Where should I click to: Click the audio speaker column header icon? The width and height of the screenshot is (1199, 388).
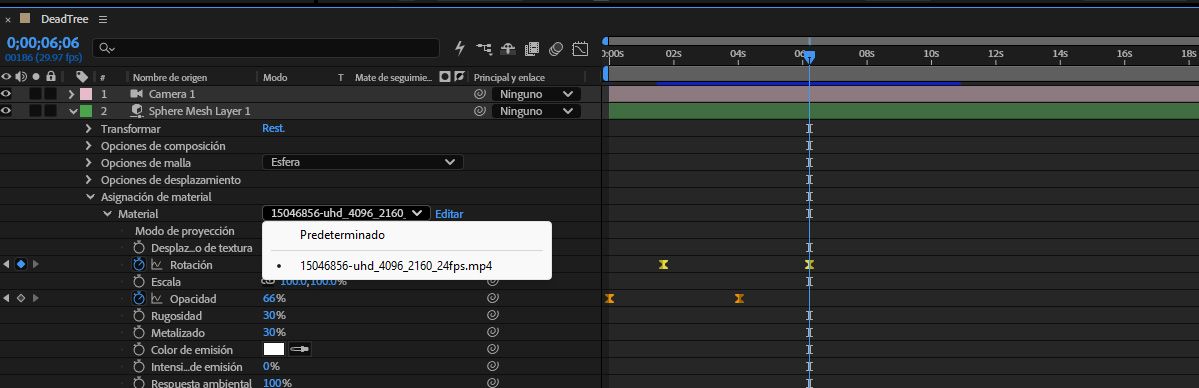(x=21, y=77)
